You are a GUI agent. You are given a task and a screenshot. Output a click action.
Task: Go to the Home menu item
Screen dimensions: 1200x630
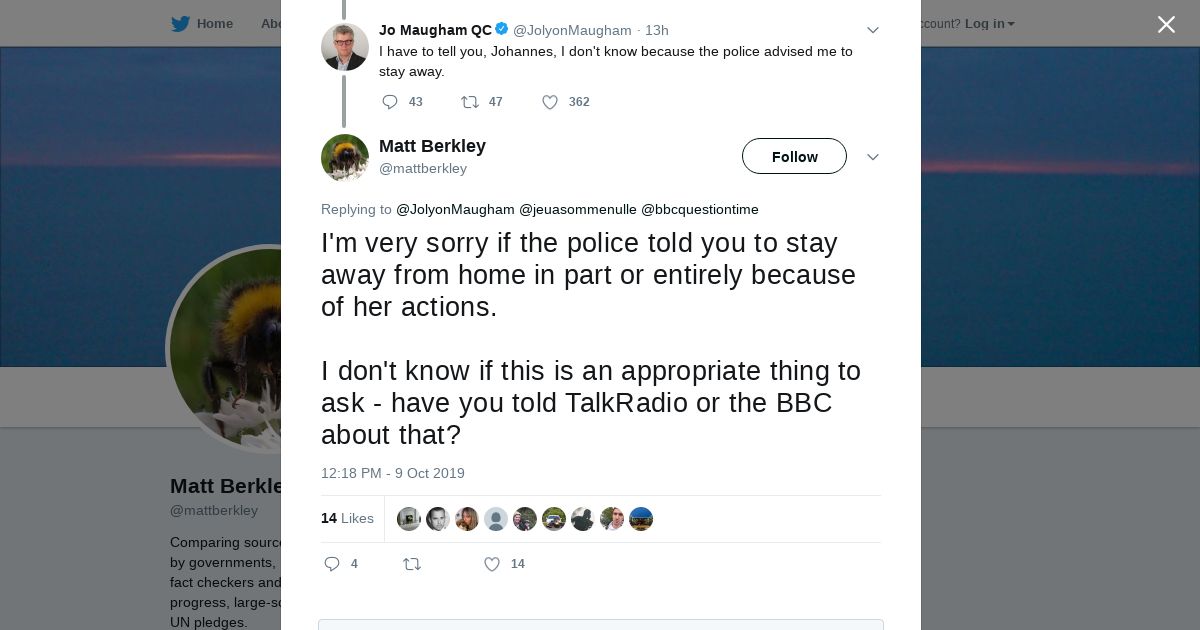[214, 24]
